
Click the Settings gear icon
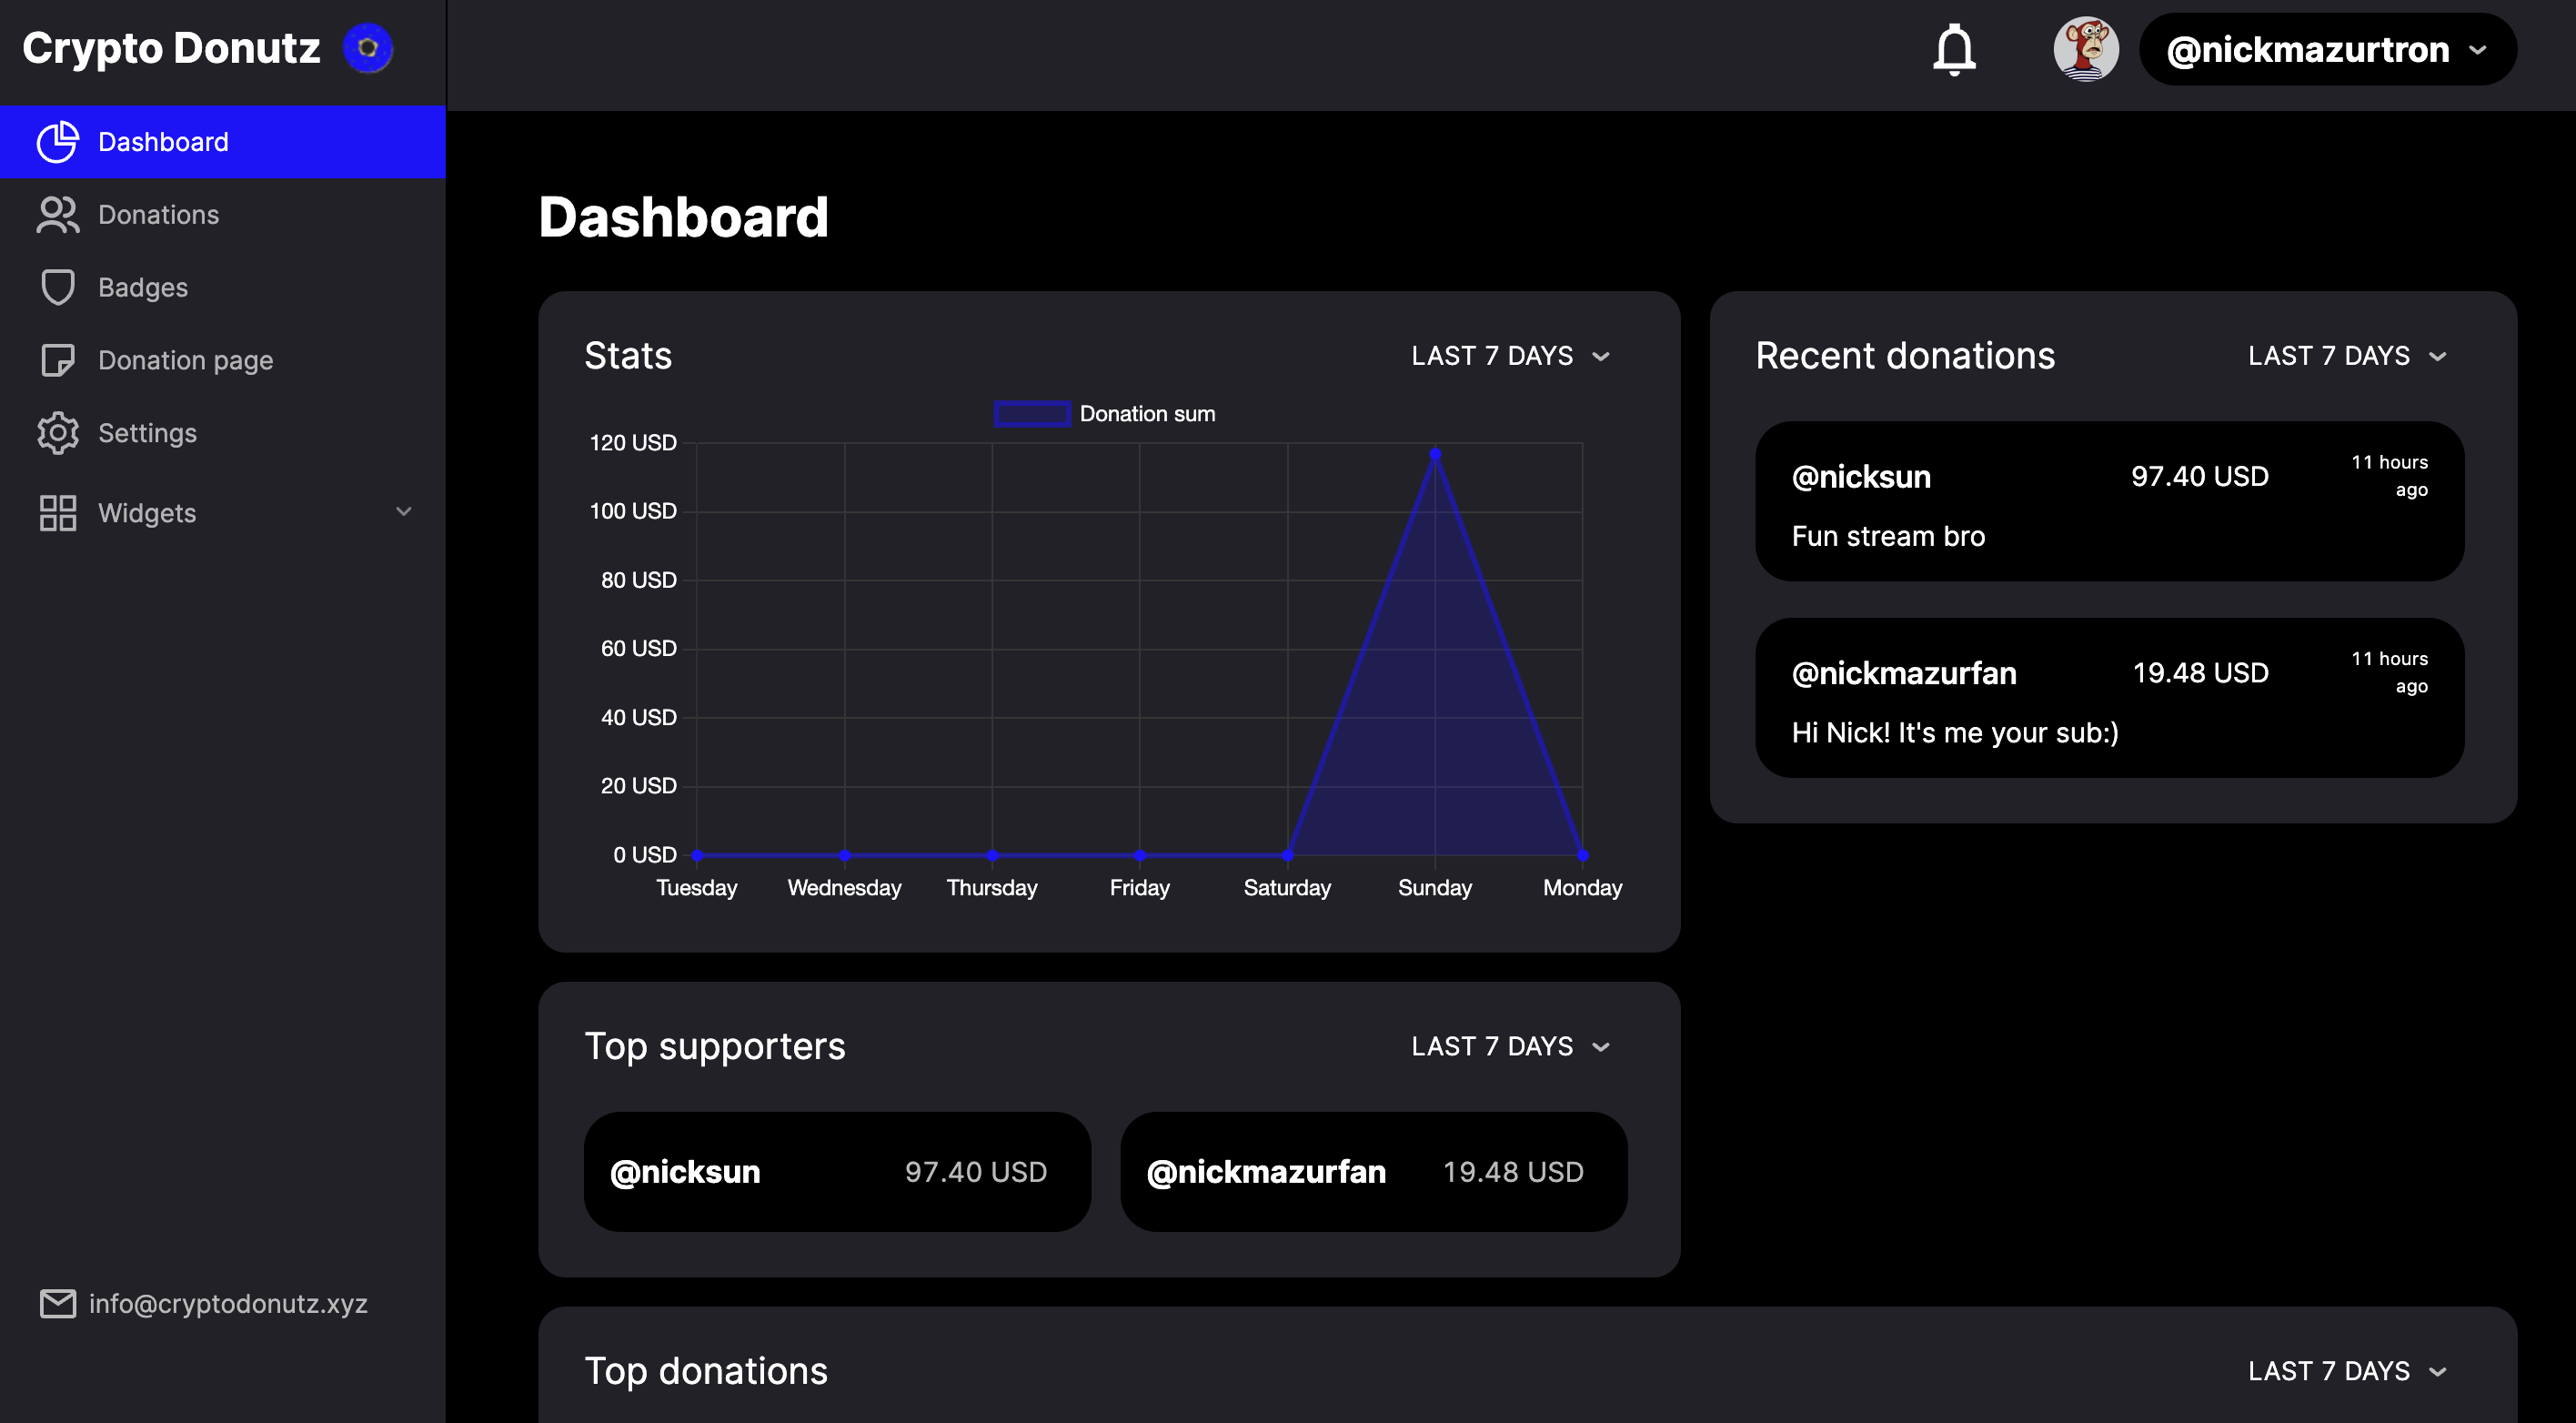click(57, 433)
